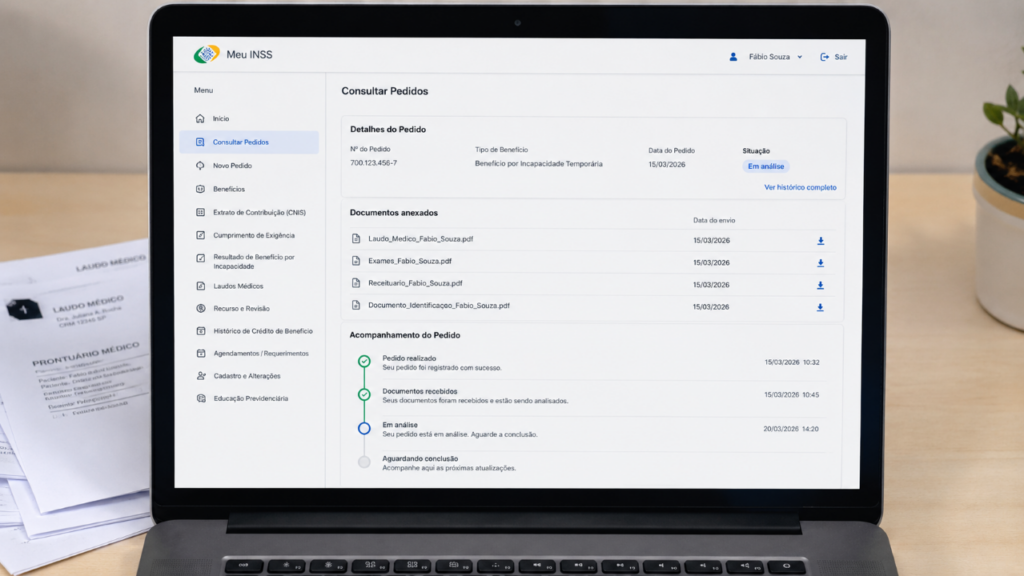This screenshot has width=1024, height=576.
Task: Click the user profile icon beside Fábio Souza
Action: [x=733, y=57]
